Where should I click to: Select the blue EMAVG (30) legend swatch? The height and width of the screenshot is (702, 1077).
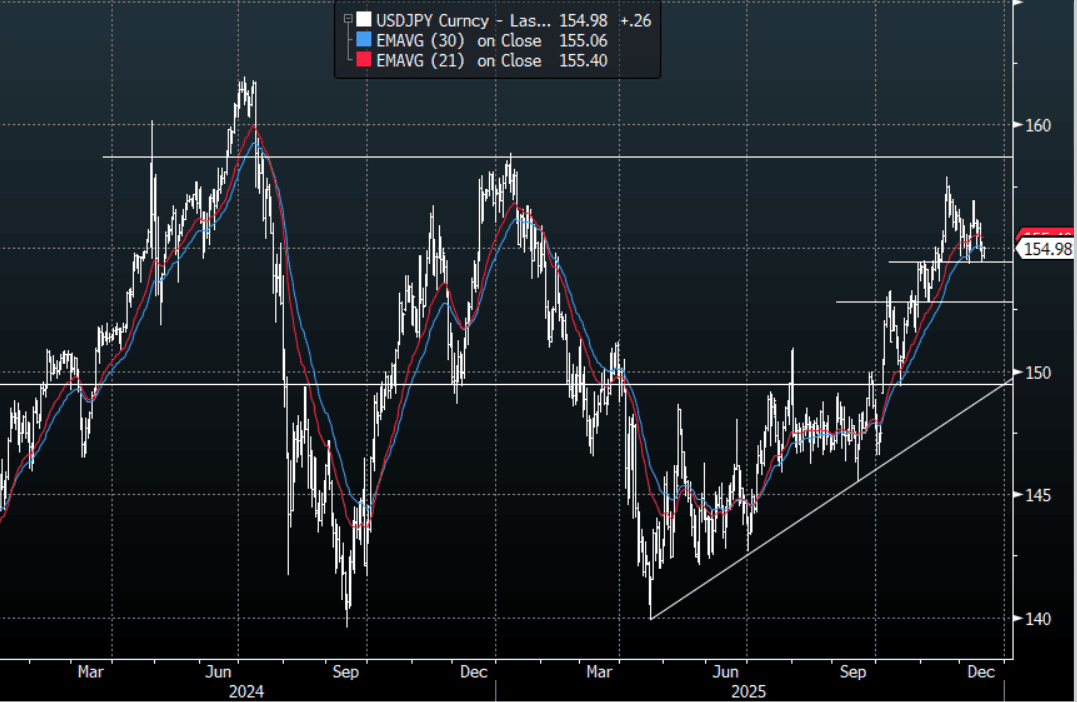point(362,41)
